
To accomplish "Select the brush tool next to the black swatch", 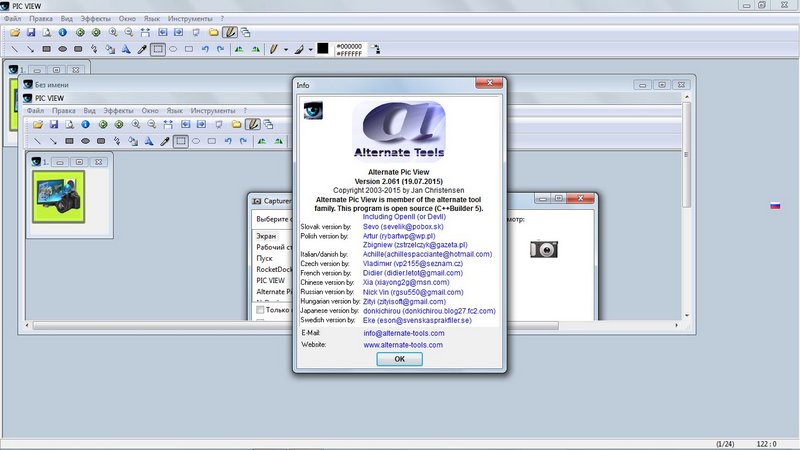I will tap(299, 49).
